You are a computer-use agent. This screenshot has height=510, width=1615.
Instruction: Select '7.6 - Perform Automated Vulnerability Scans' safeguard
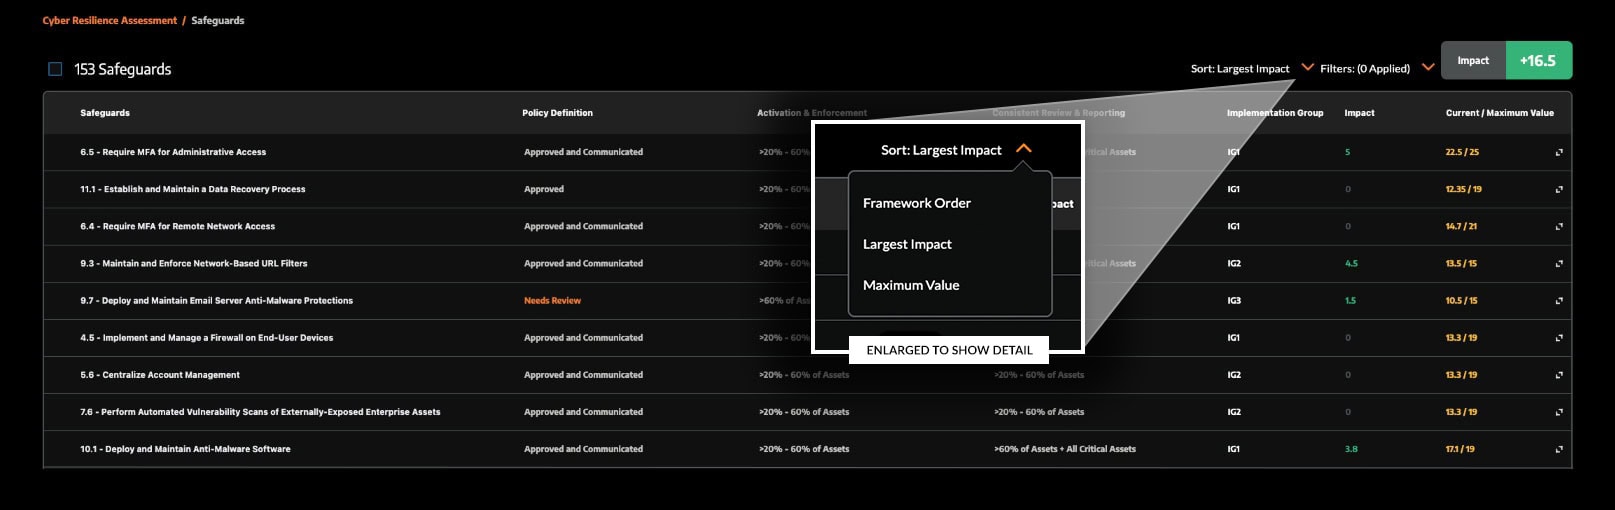(x=260, y=412)
